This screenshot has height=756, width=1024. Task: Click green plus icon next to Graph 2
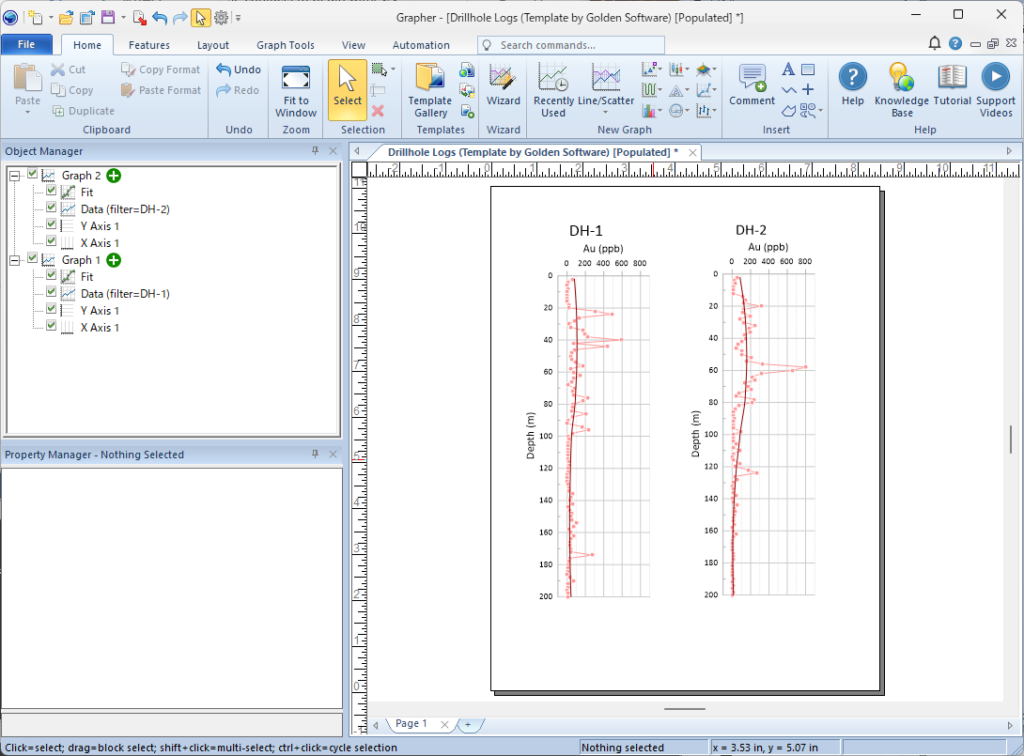(x=114, y=175)
